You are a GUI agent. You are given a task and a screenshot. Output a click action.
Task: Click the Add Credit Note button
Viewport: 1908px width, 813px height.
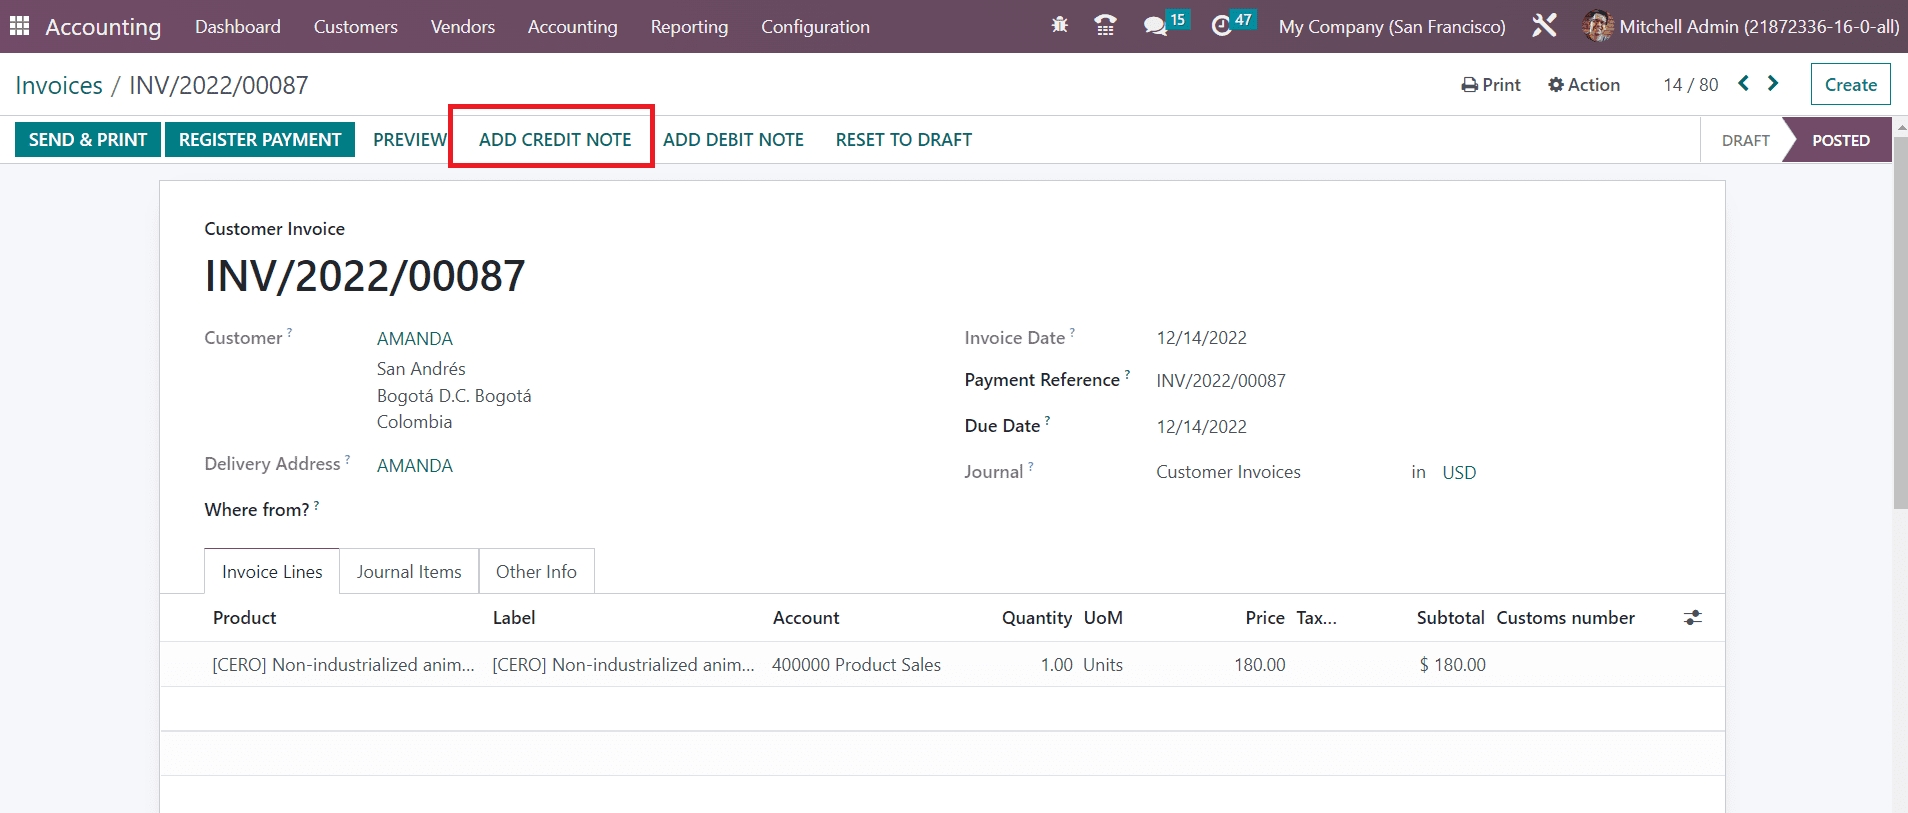[555, 140]
